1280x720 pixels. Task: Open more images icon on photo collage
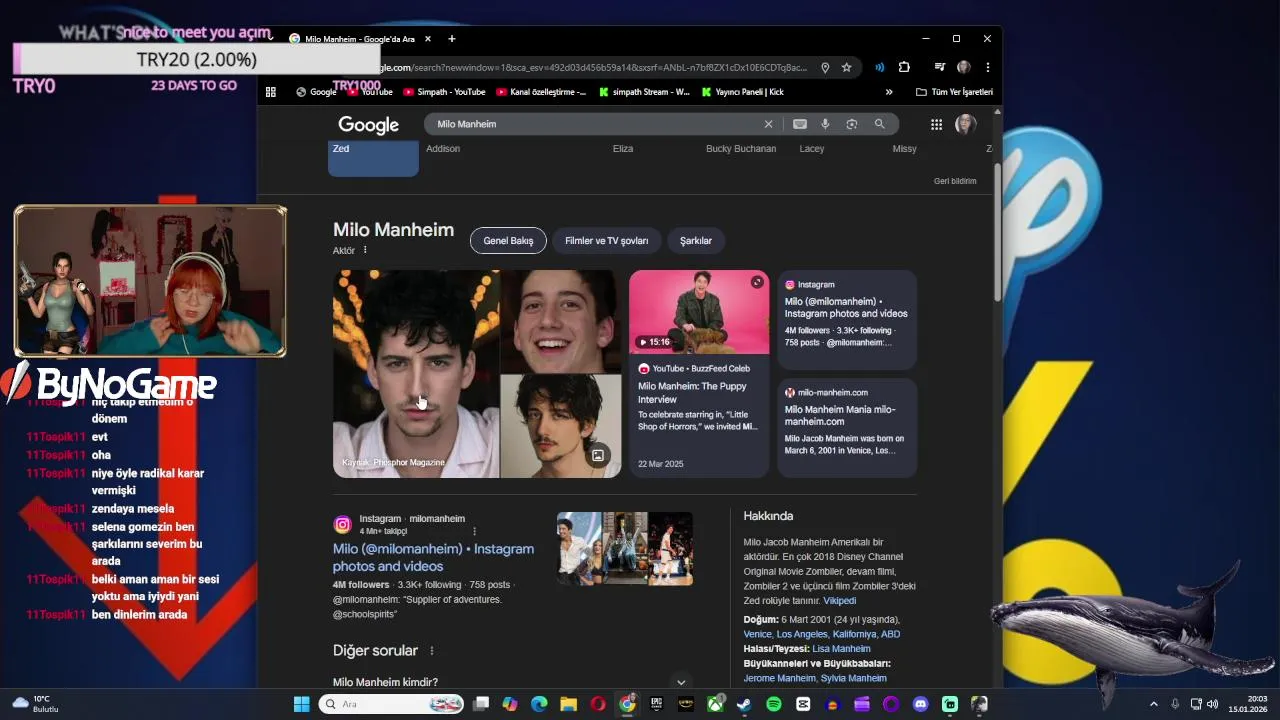[x=598, y=455]
